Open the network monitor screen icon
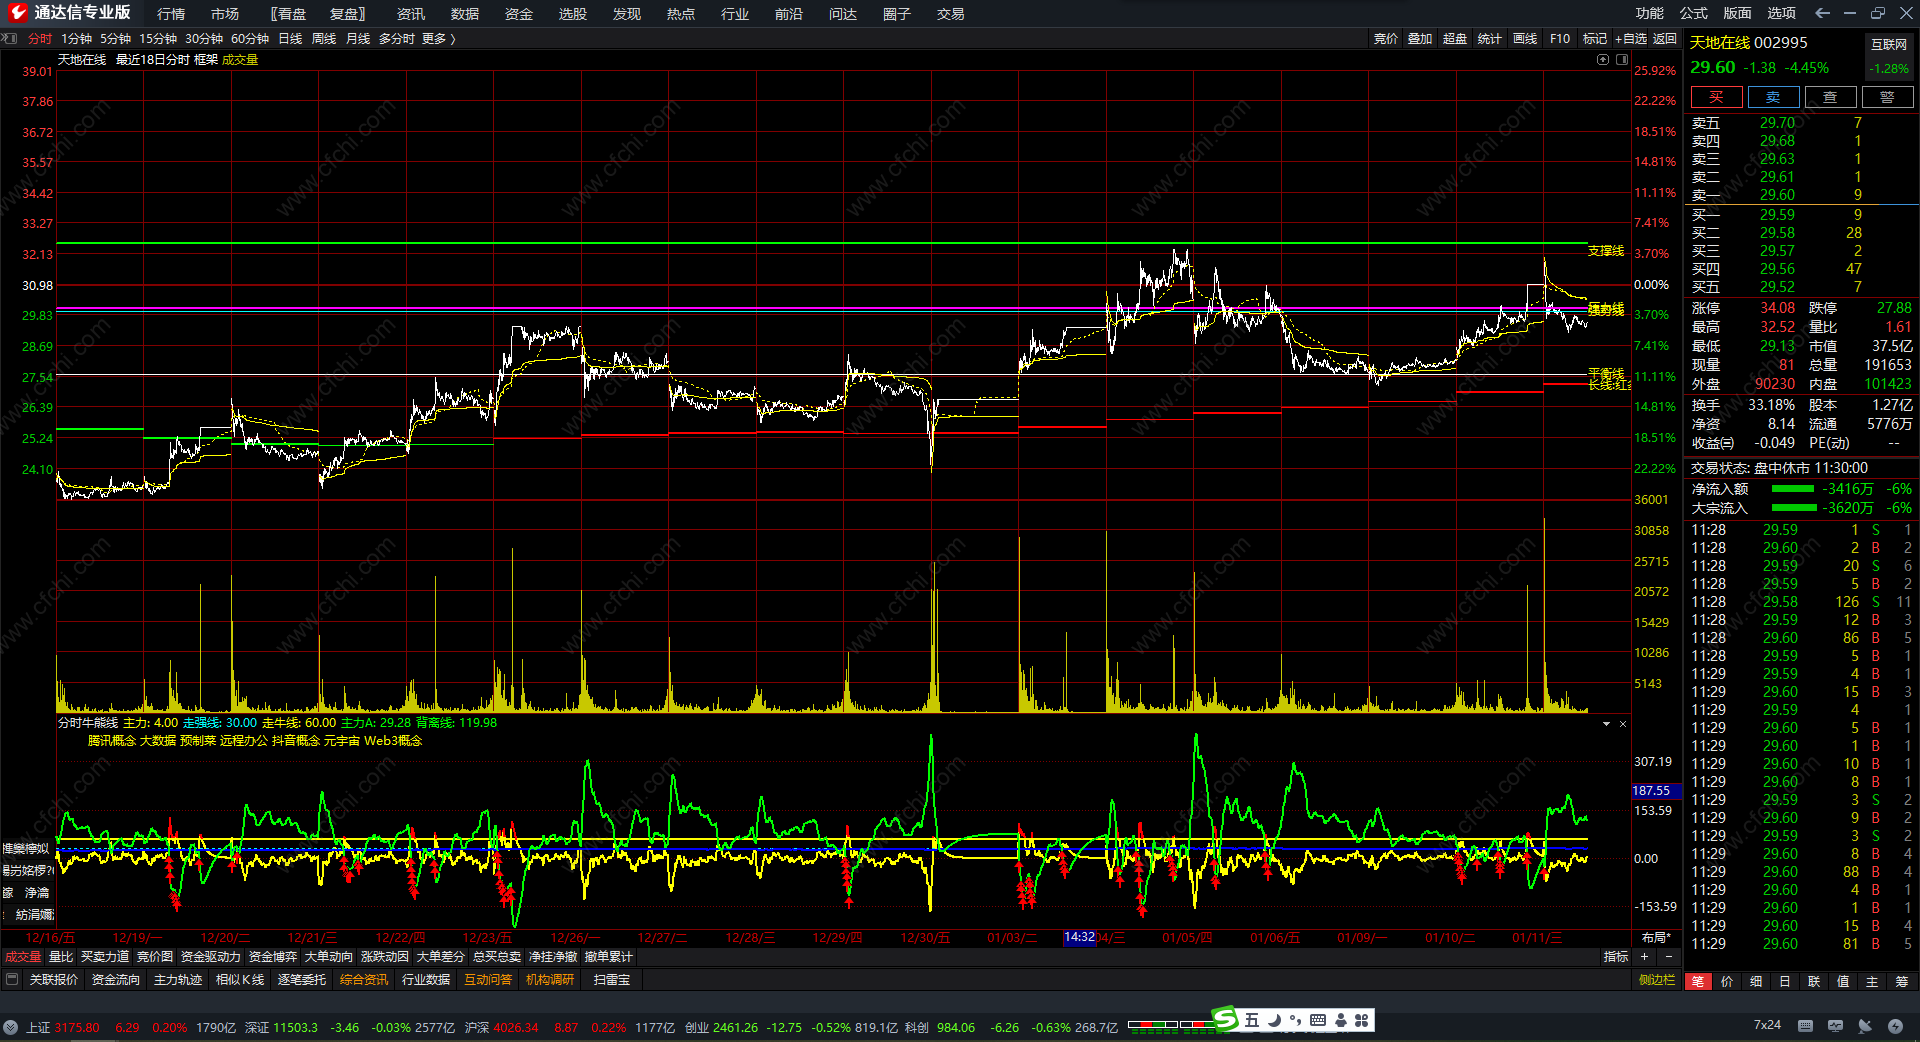This screenshot has height=1042, width=1920. click(1835, 1026)
